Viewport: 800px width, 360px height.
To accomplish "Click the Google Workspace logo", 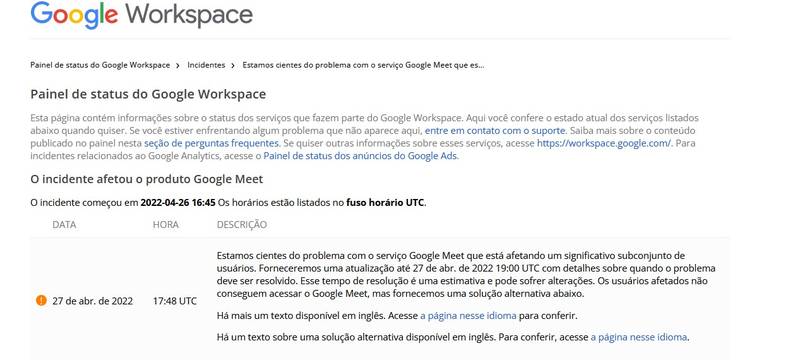I will 141,14.
